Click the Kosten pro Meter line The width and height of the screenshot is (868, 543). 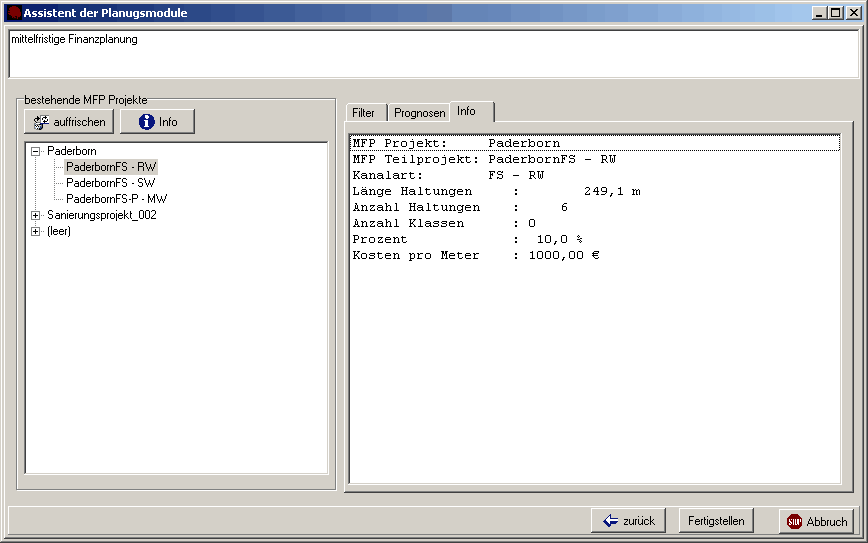476,255
